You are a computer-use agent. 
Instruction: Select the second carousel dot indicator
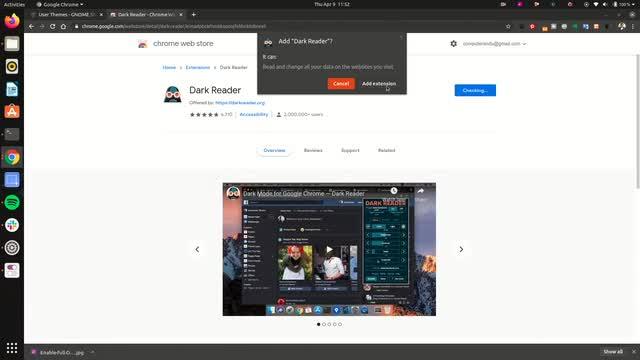(x=324, y=324)
